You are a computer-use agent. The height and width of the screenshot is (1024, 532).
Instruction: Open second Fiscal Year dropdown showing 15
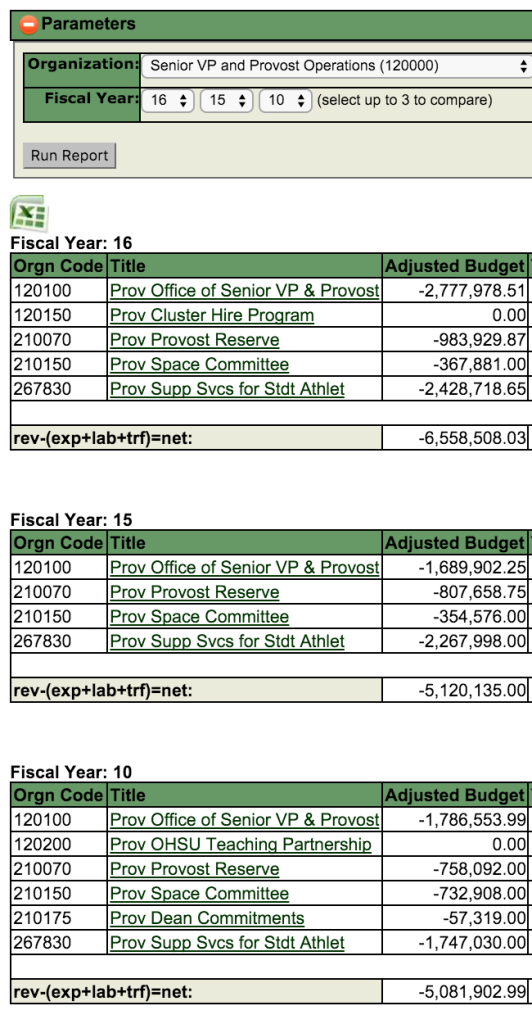(227, 101)
